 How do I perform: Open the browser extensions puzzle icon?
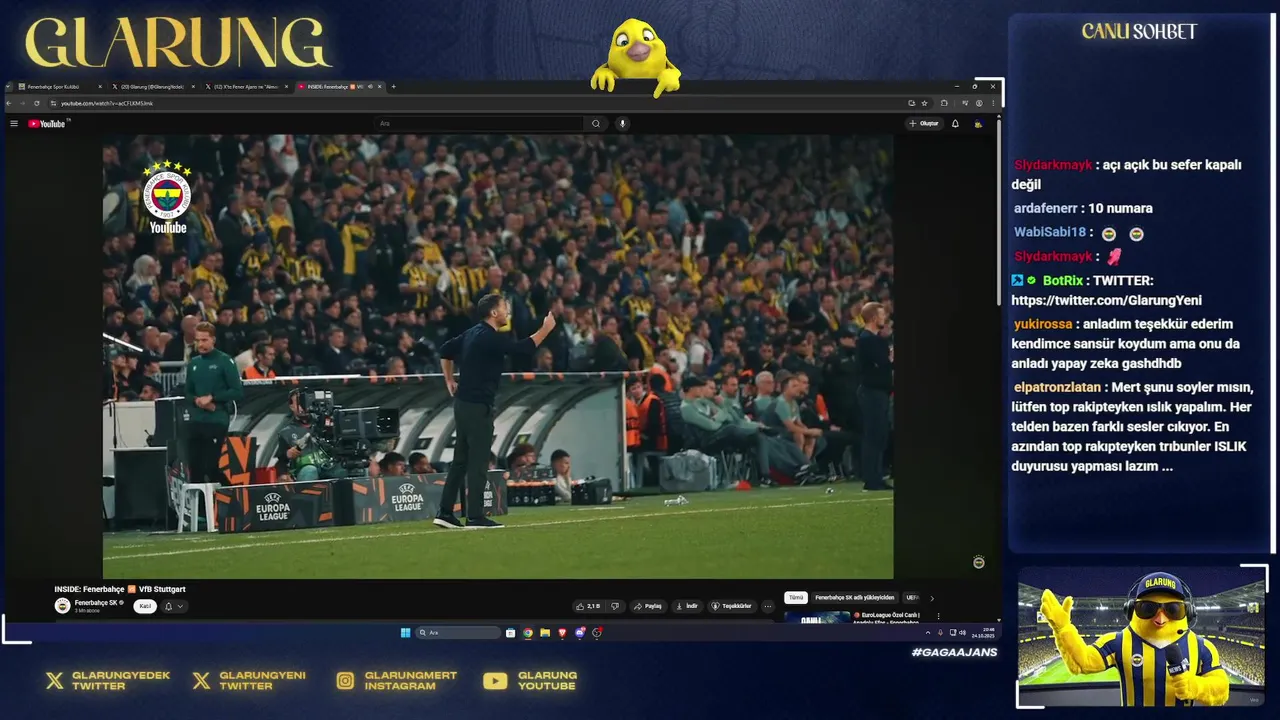(944, 103)
